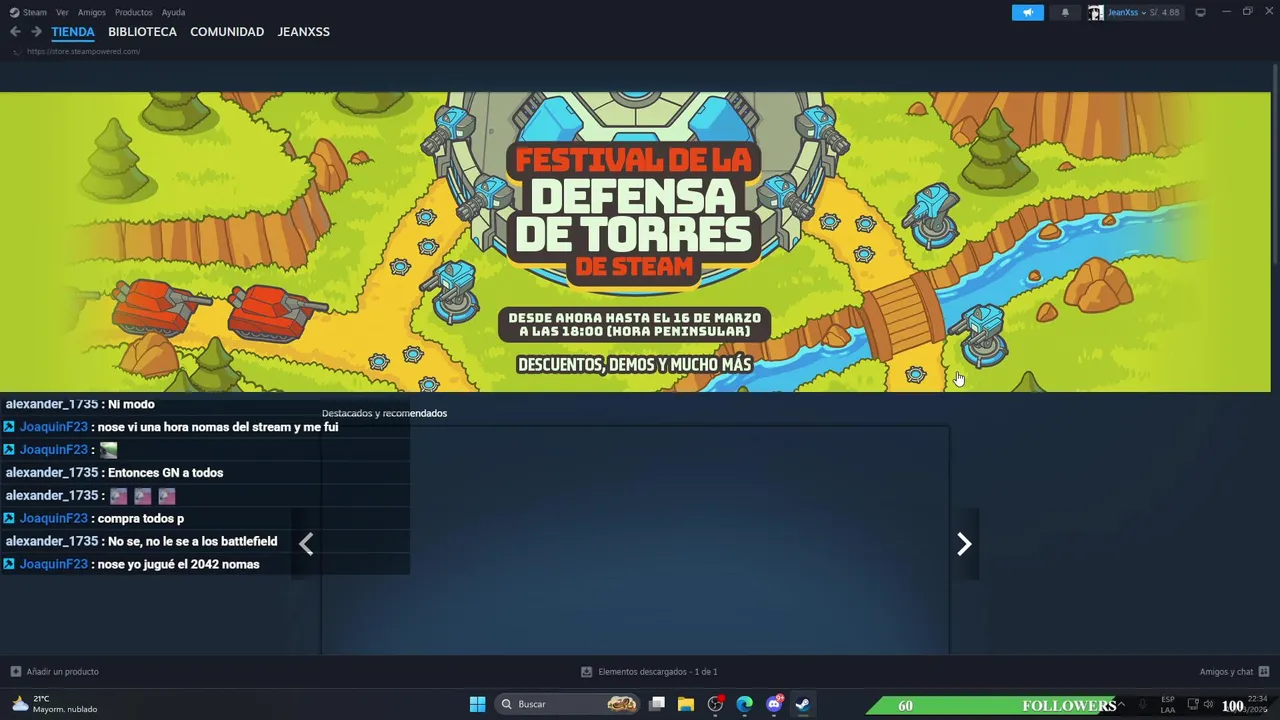Open the Ver menu
This screenshot has height=720, width=1280.
pyautogui.click(x=62, y=12)
